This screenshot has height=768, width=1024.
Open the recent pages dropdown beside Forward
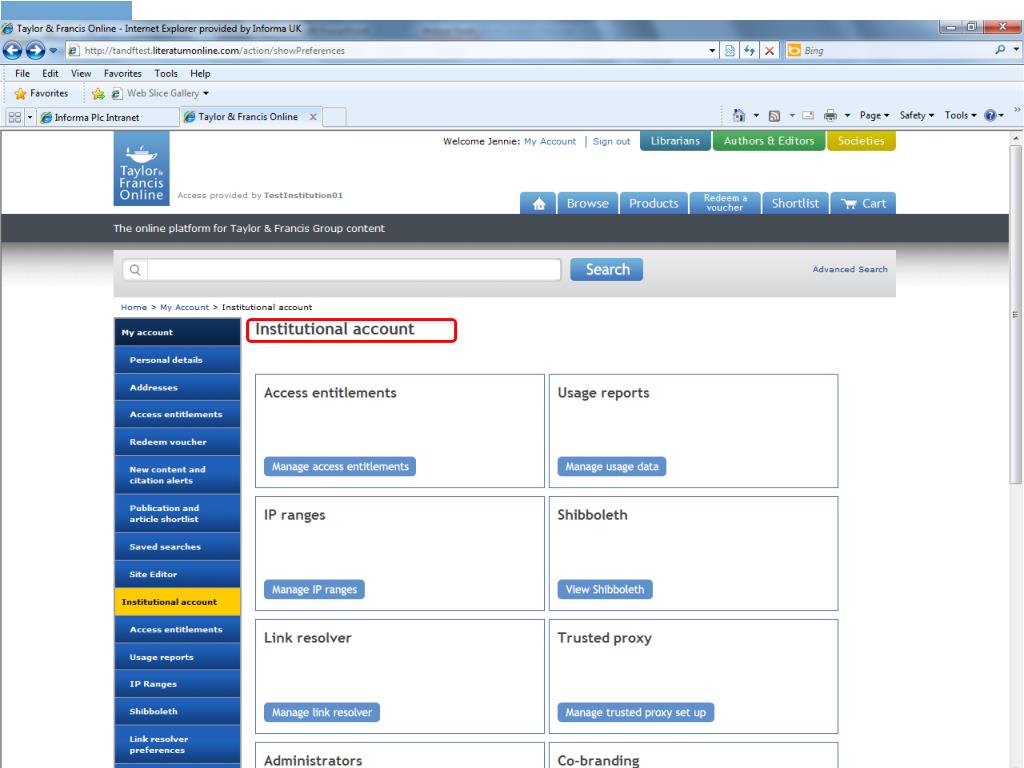tap(53, 50)
